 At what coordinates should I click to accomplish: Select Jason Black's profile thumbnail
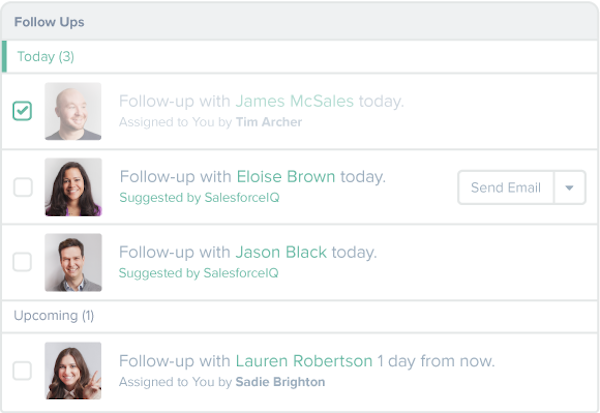point(73,262)
